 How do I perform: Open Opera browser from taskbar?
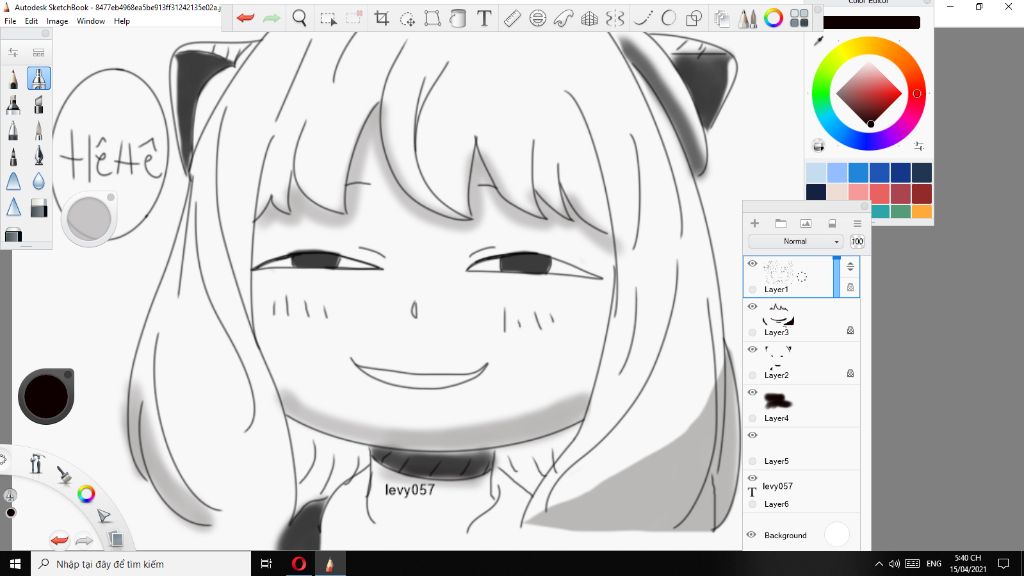[x=298, y=564]
